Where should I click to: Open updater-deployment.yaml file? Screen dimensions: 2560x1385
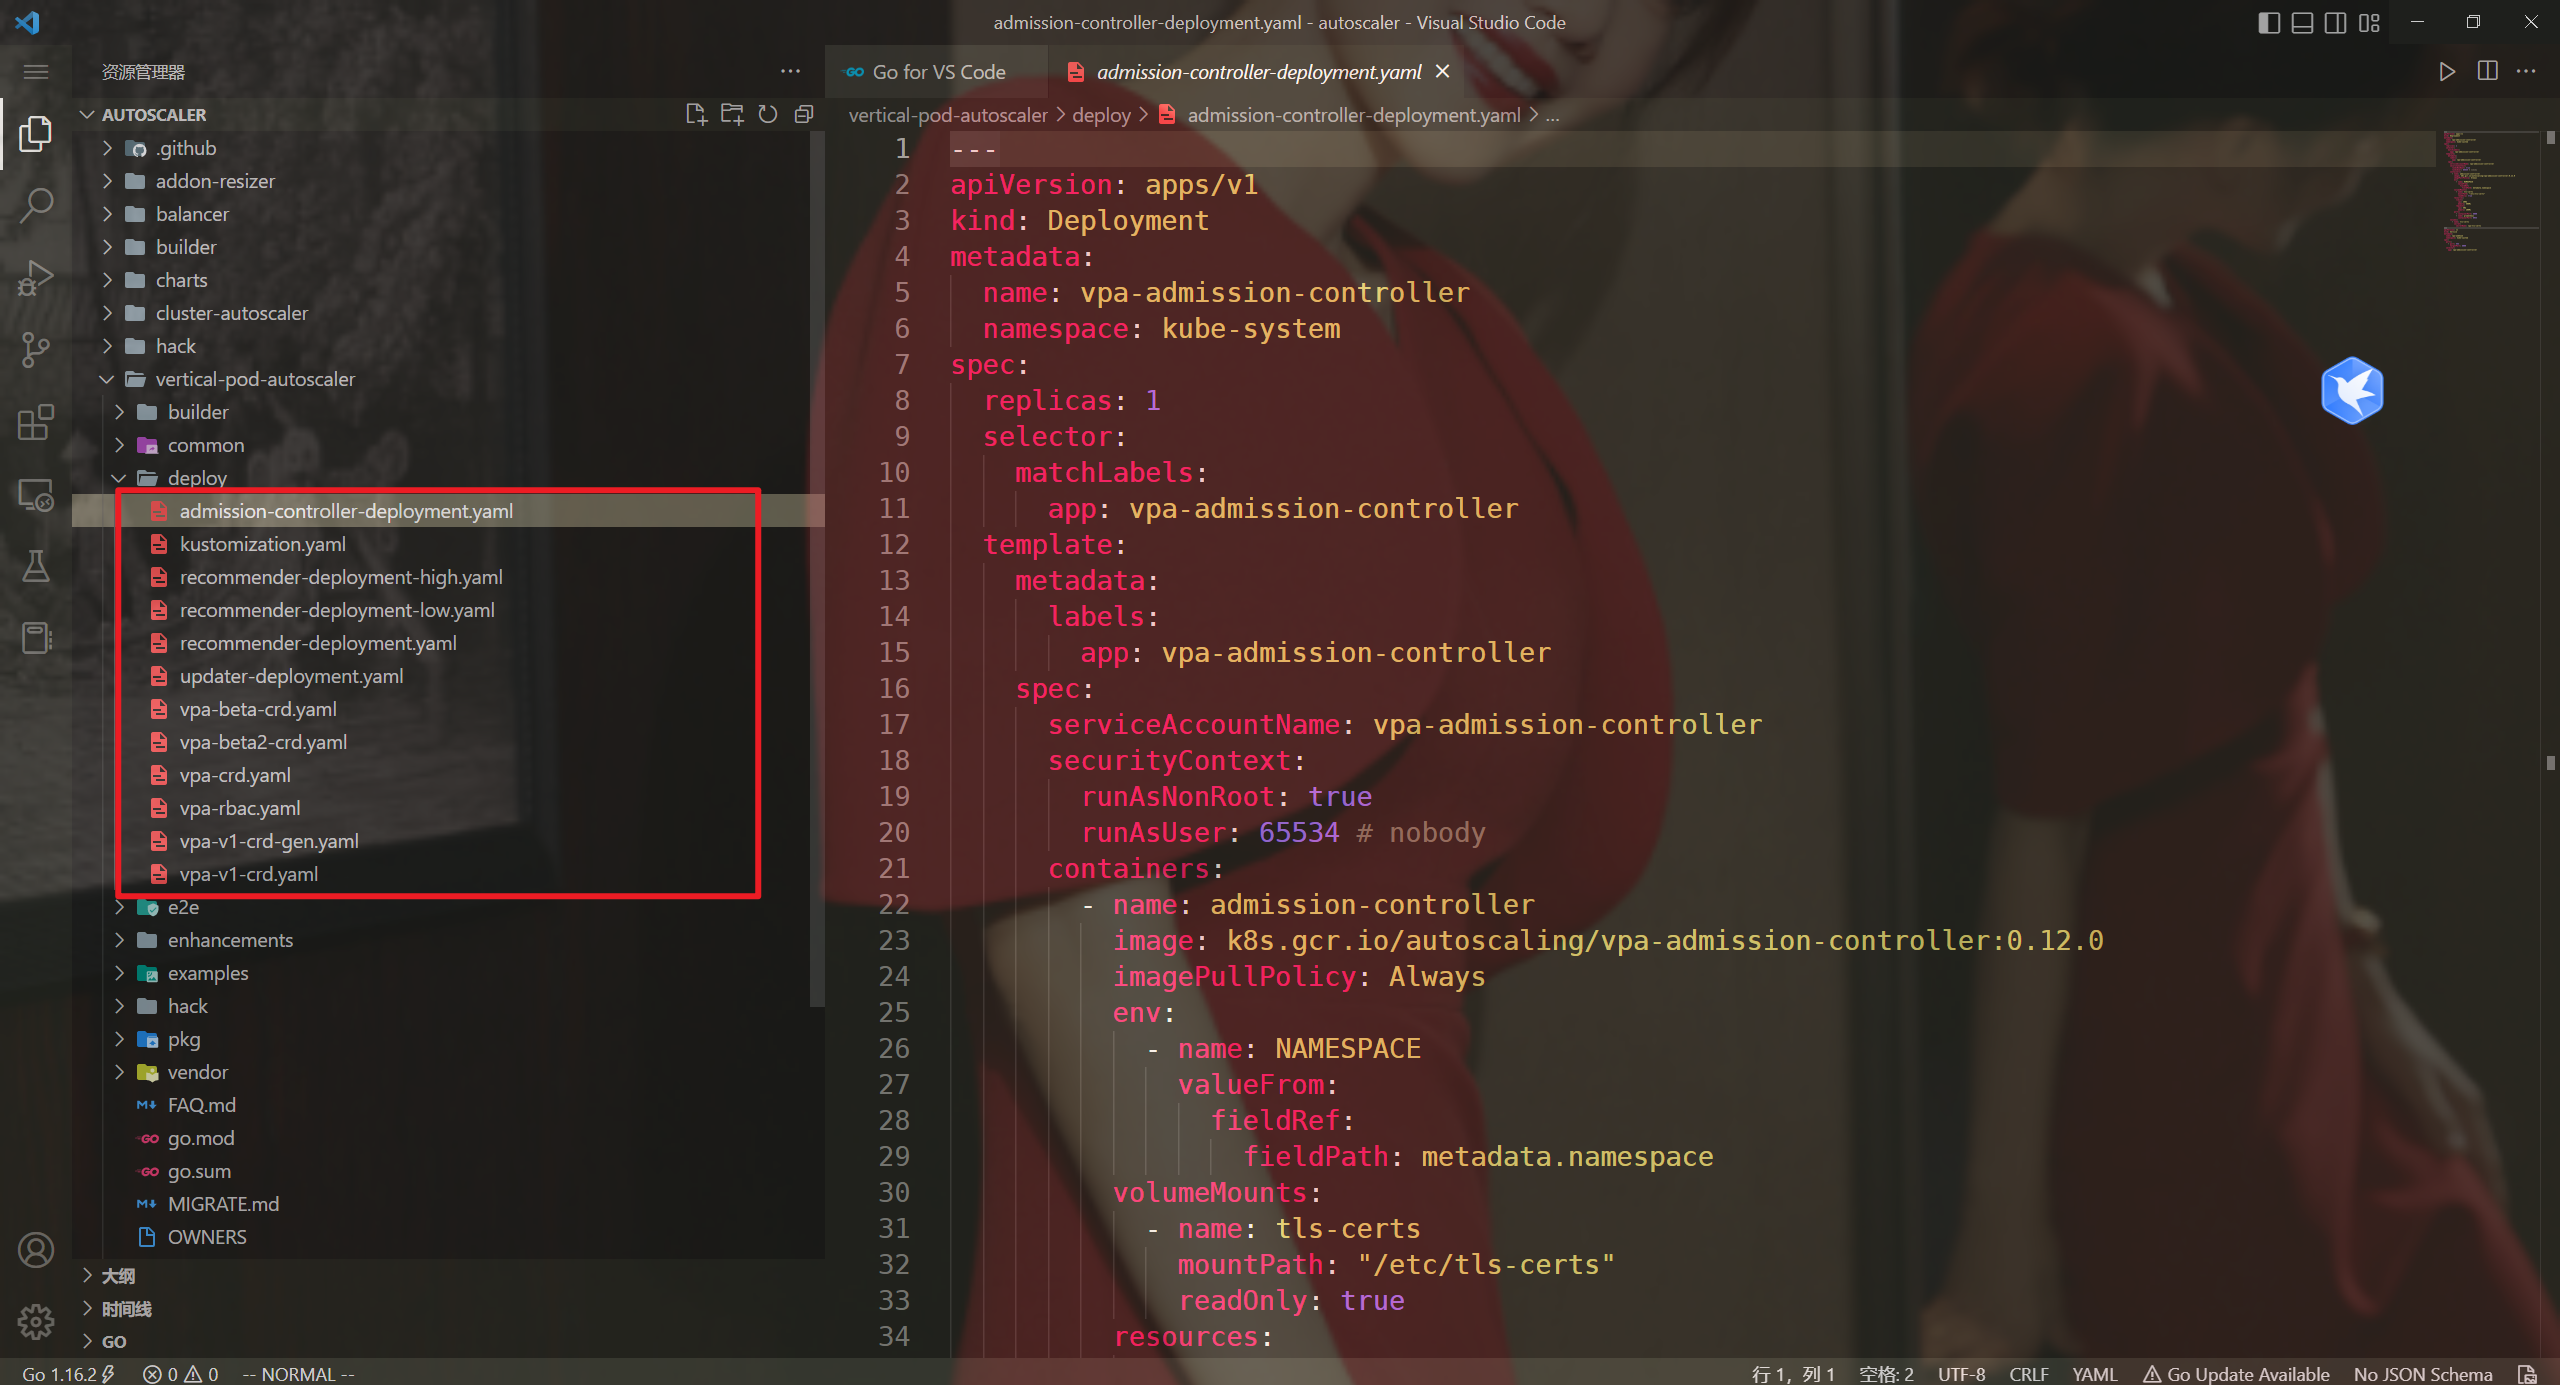pos(450,676)
